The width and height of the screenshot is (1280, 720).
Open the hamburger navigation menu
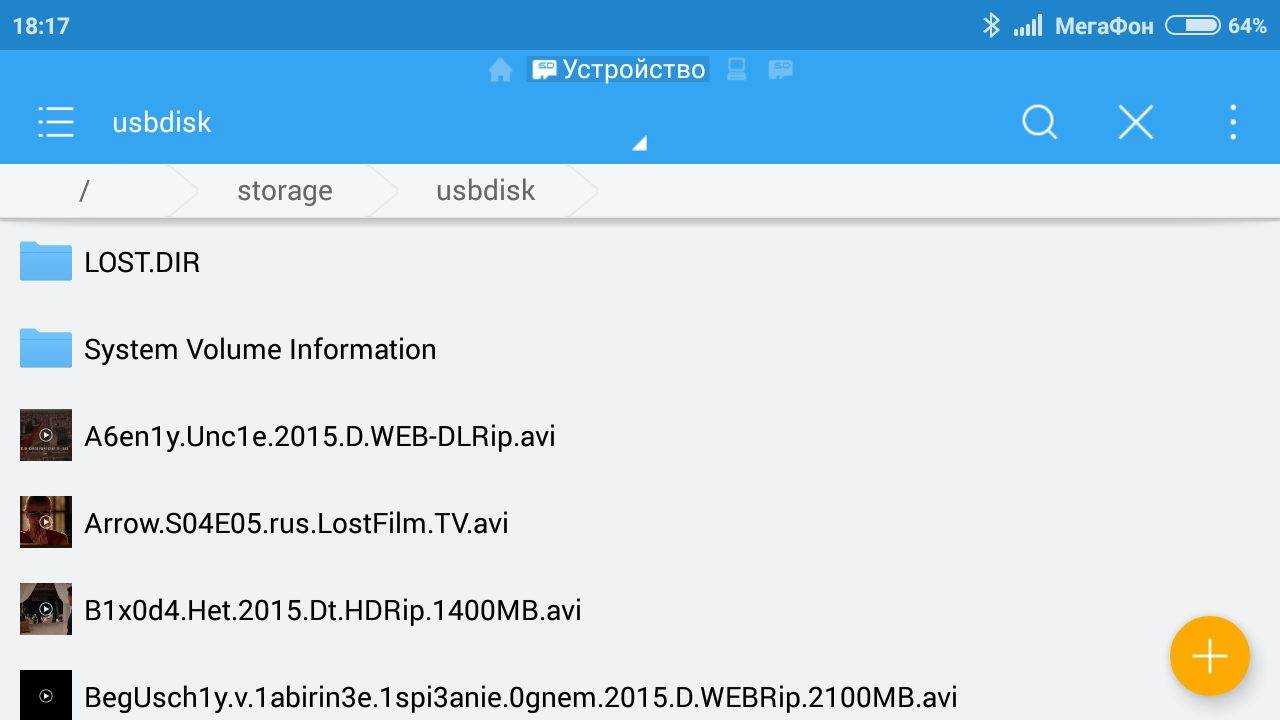[56, 122]
